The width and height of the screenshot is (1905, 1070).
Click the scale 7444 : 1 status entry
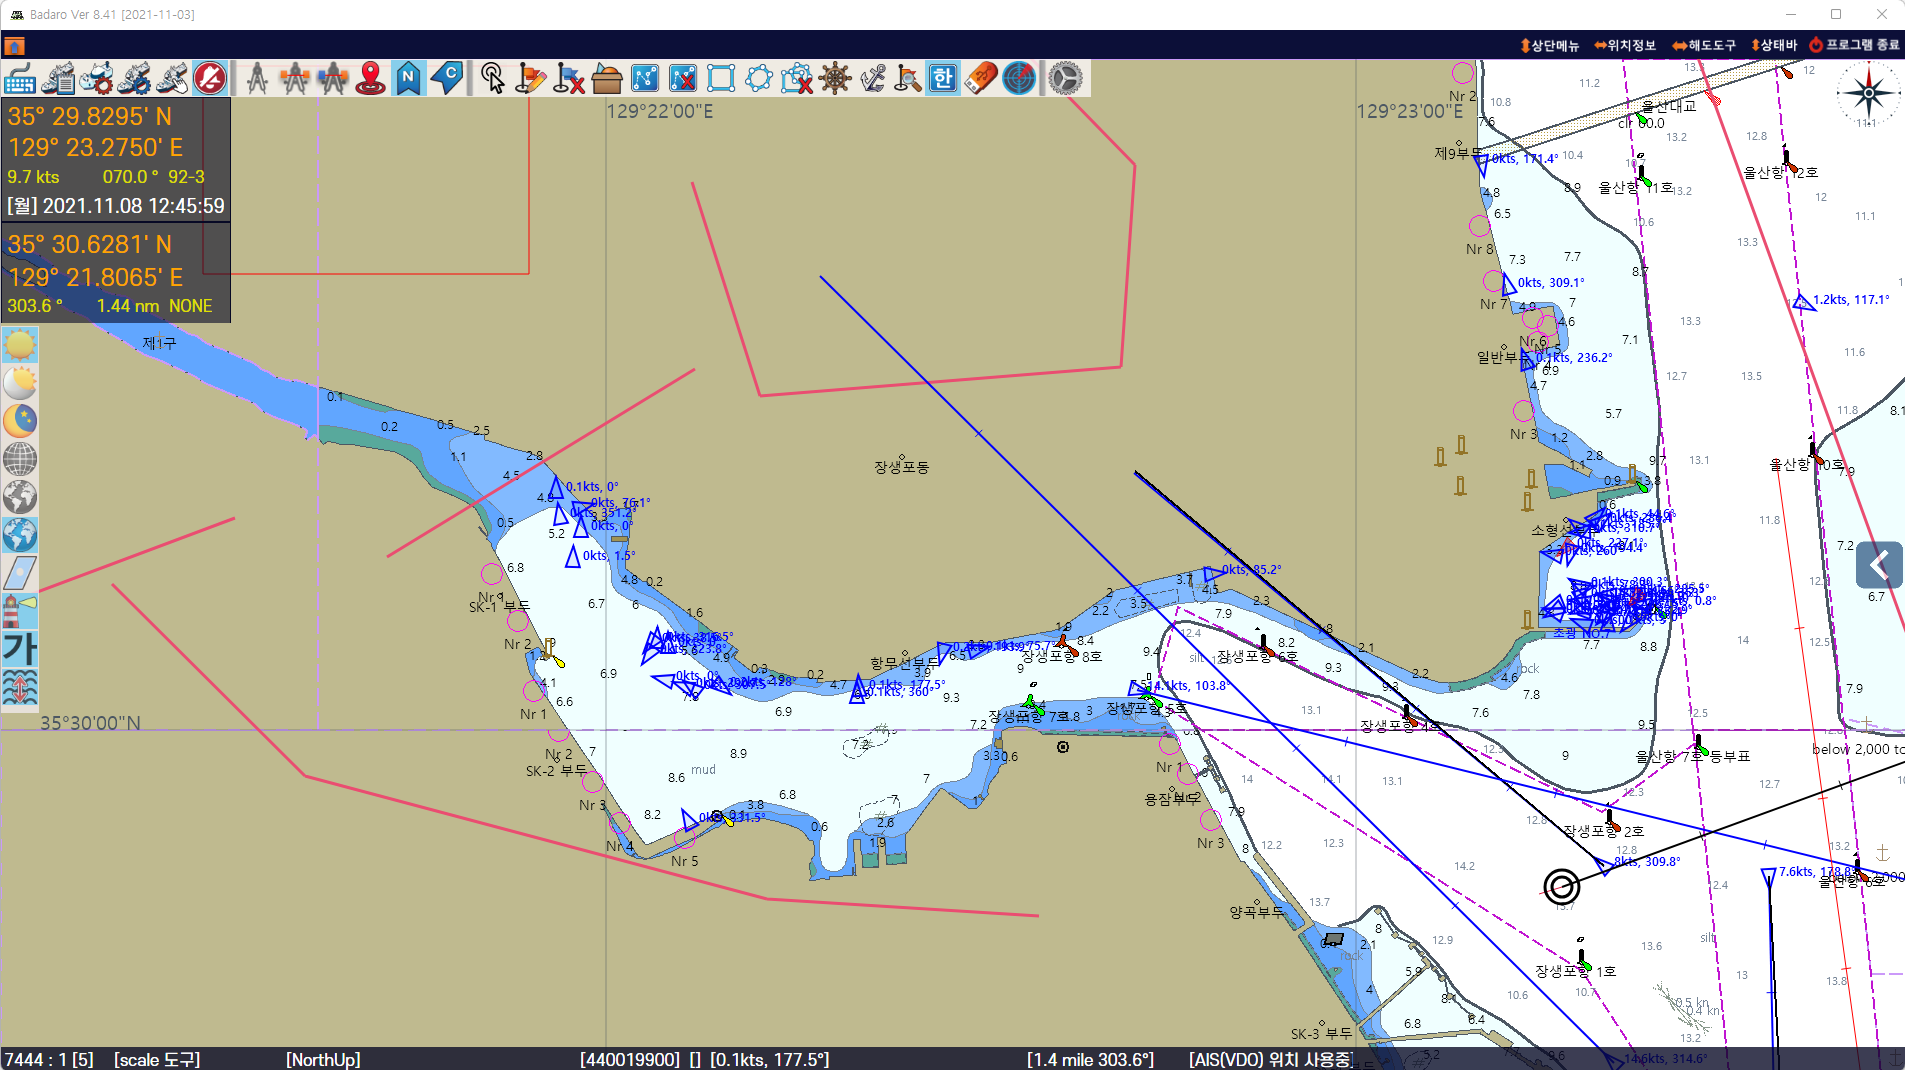click(x=49, y=1059)
